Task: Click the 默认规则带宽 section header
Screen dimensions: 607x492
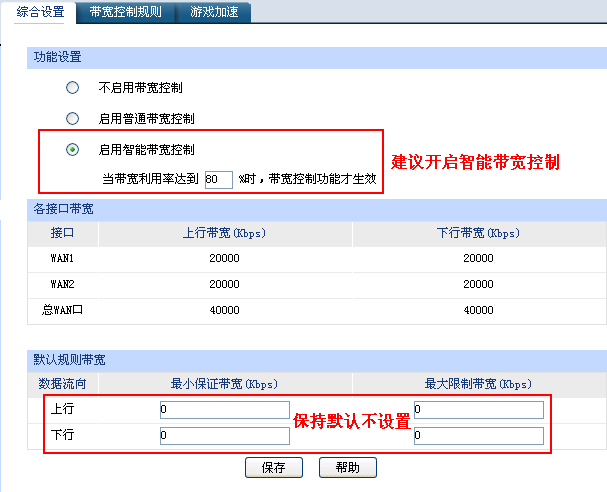Action: pyautogui.click(x=70, y=359)
